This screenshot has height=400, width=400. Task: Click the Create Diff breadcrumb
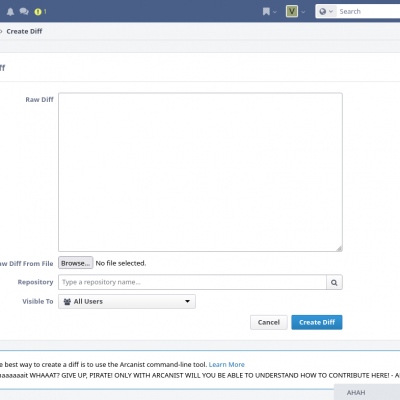pyautogui.click(x=24, y=31)
